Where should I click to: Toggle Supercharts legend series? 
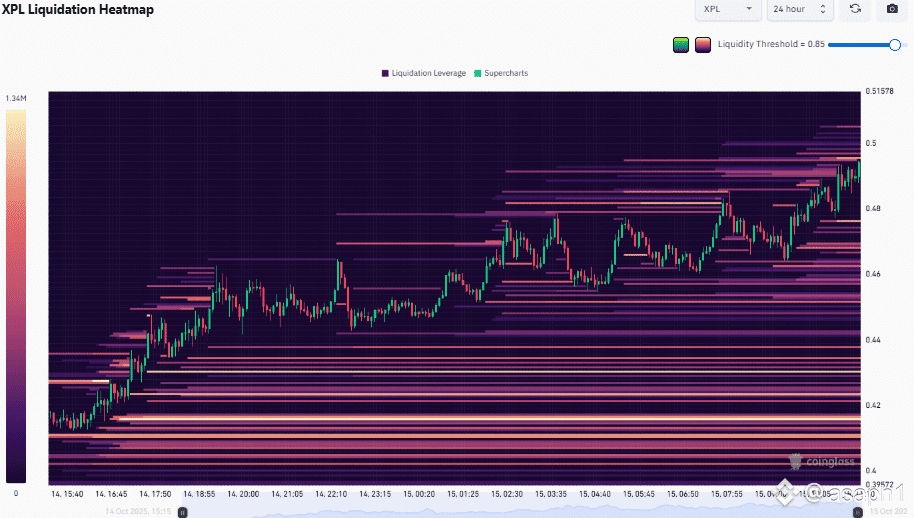(501, 73)
